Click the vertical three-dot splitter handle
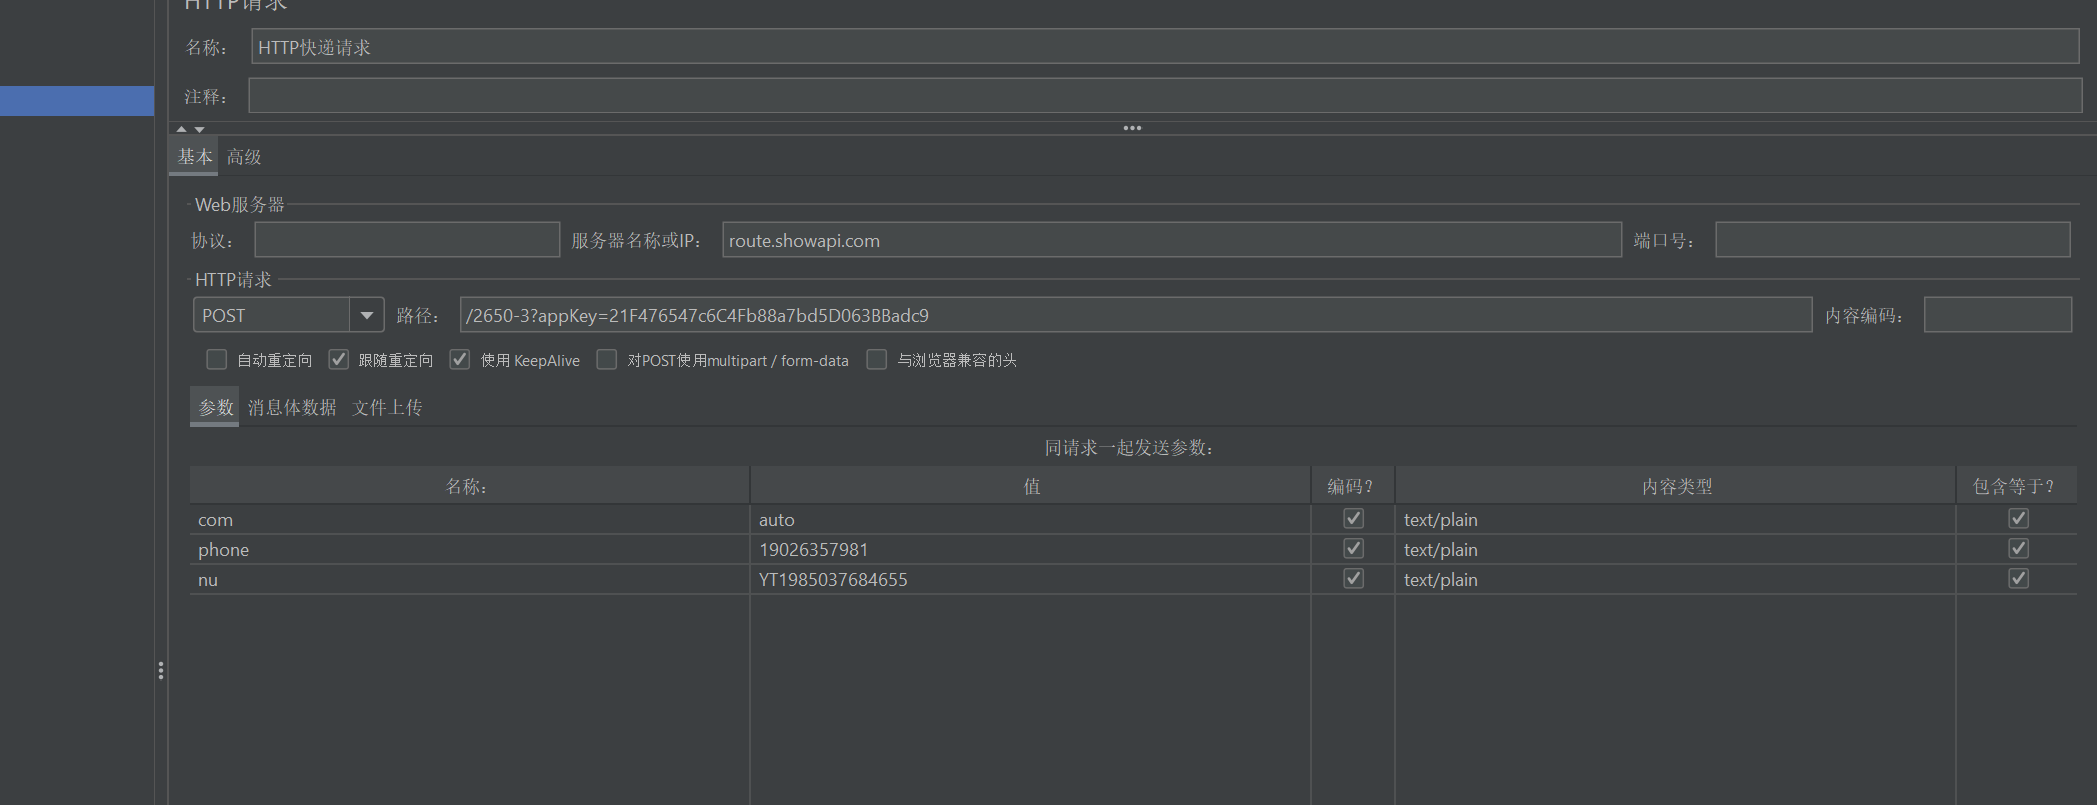Image resolution: width=2097 pixels, height=805 pixels. click(160, 671)
